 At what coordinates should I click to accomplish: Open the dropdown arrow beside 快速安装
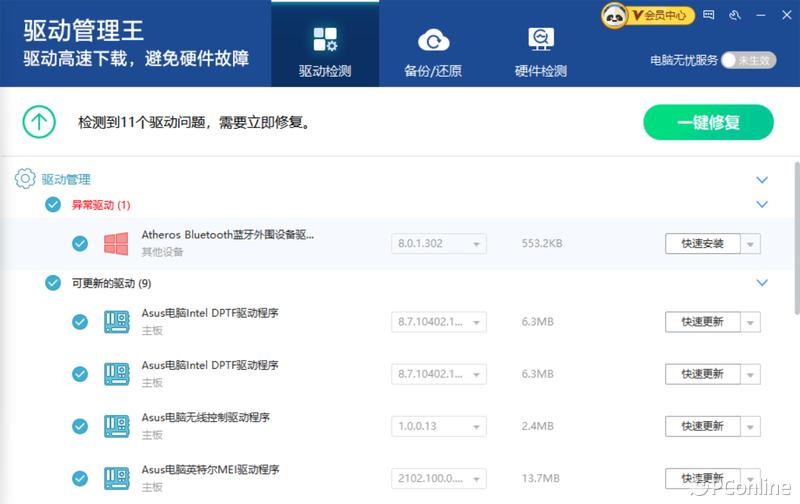pyautogui.click(x=750, y=244)
